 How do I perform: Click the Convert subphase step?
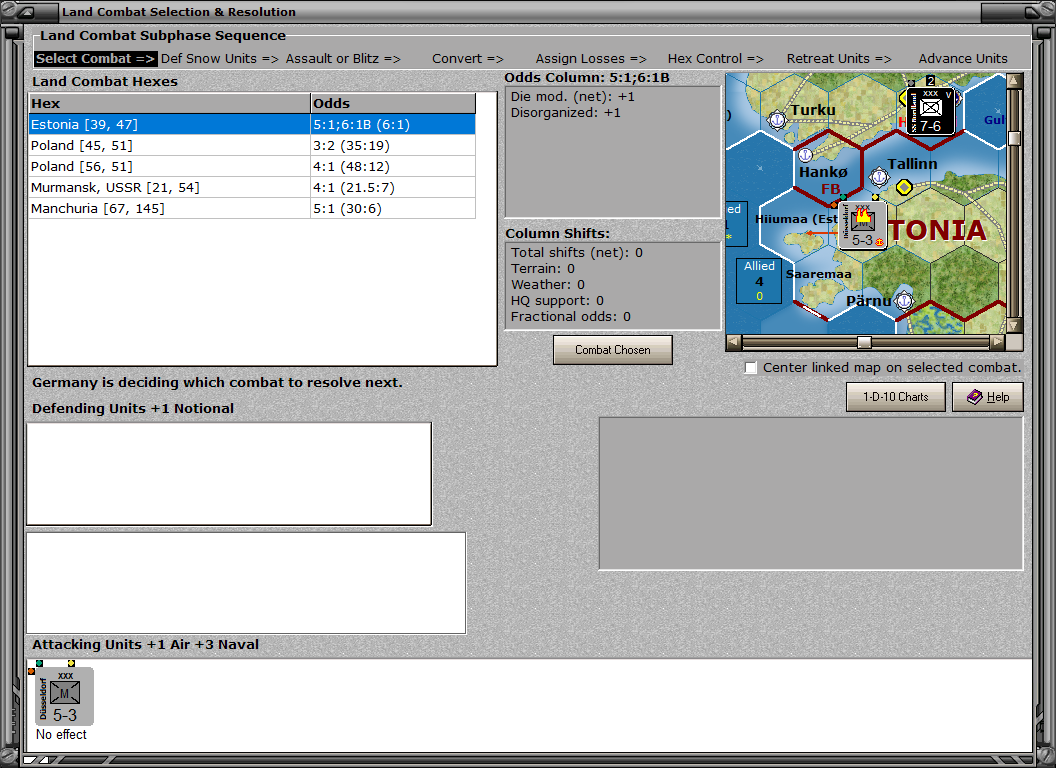[467, 59]
